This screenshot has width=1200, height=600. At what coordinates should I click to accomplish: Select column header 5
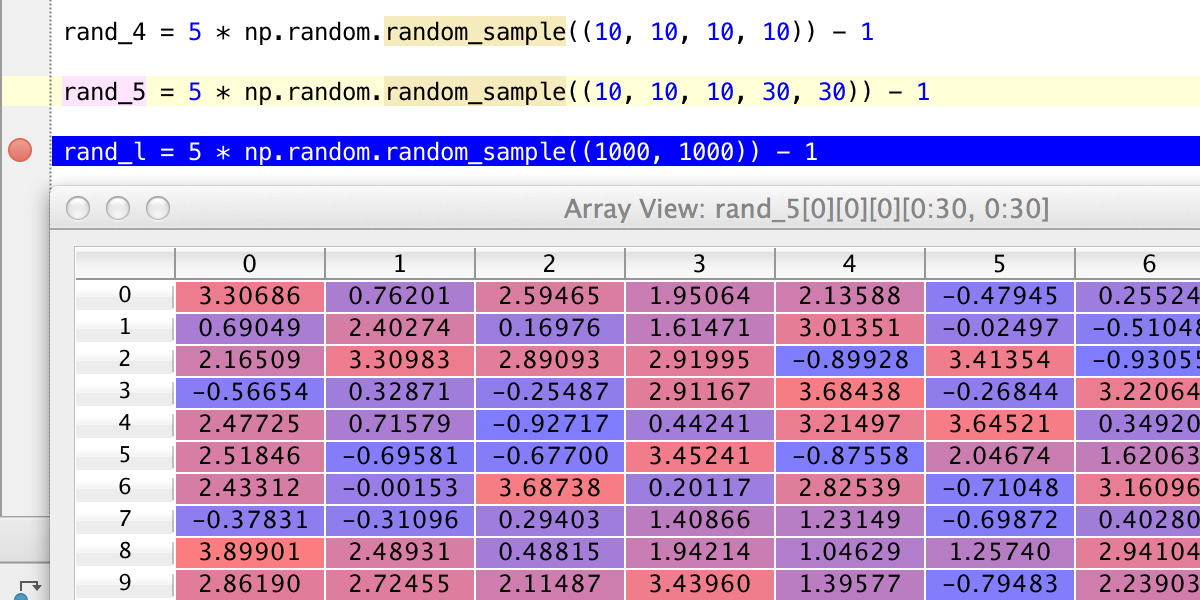tap(1000, 264)
